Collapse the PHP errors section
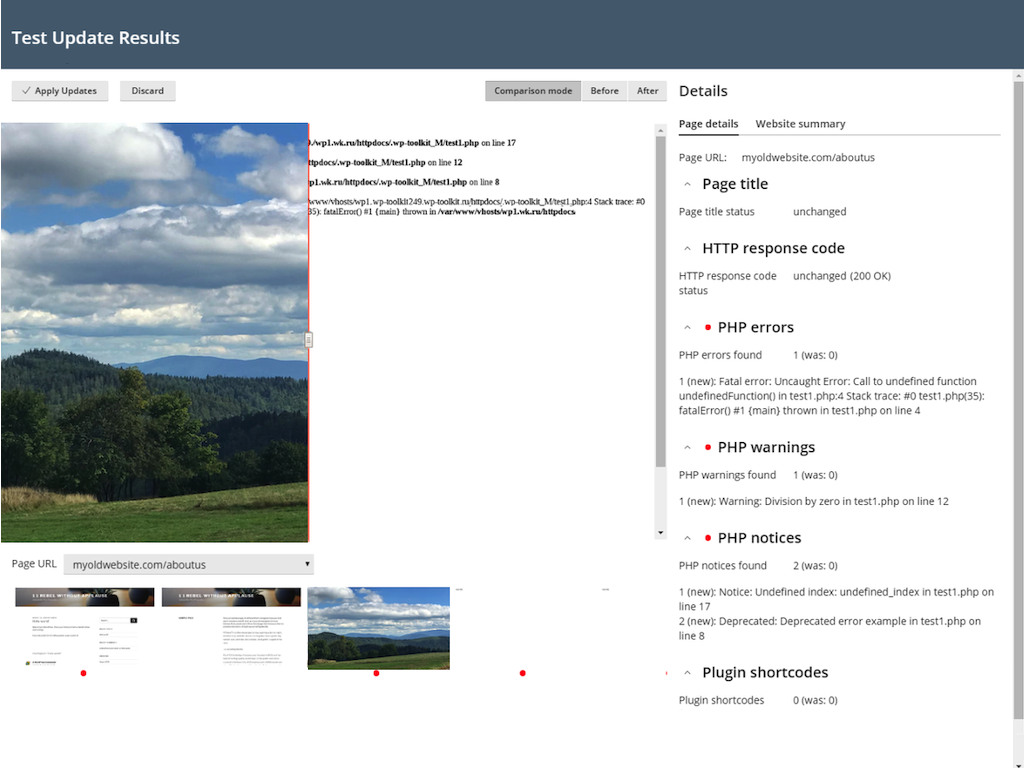 pyautogui.click(x=686, y=326)
